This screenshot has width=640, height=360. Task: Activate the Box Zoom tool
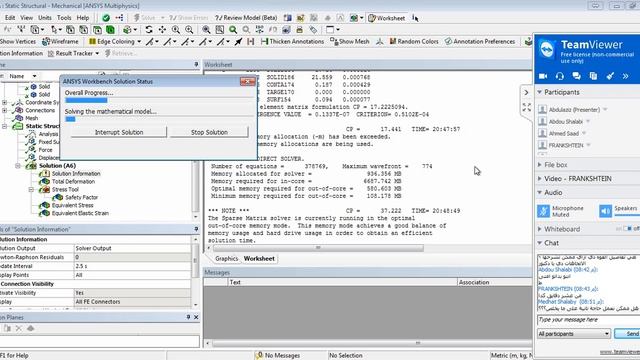(x=189, y=29)
